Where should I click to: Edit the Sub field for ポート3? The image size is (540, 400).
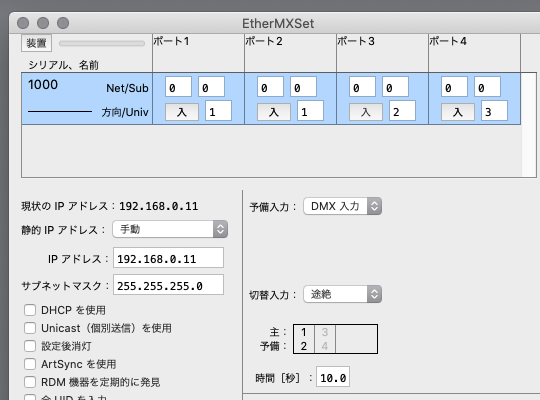[x=395, y=87]
